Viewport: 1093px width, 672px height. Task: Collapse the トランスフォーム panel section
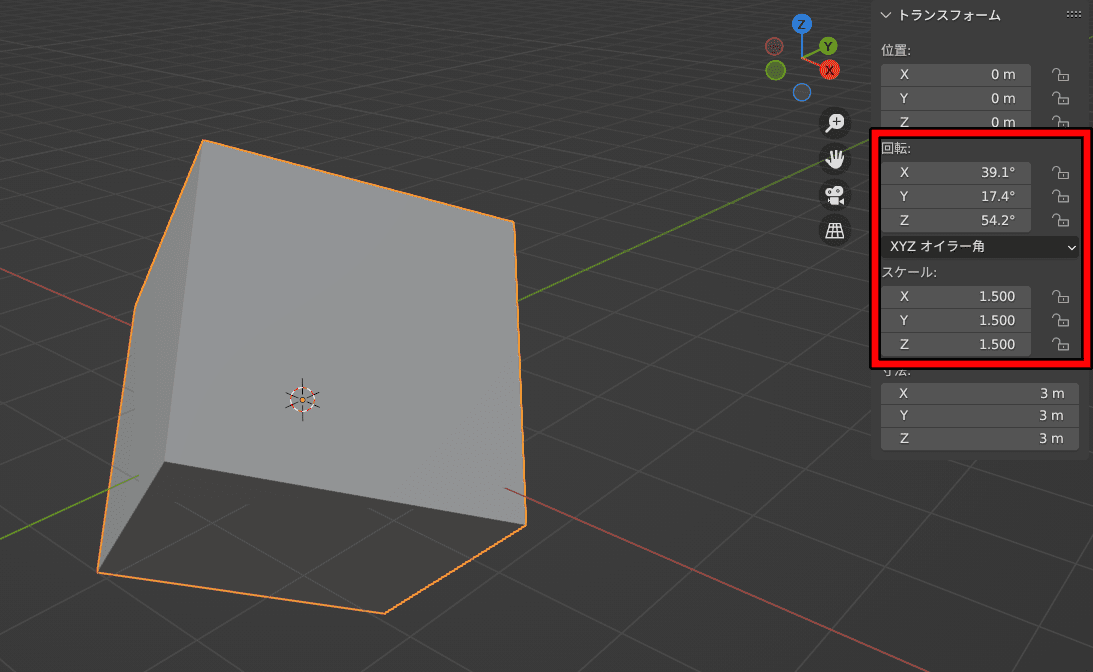(886, 15)
